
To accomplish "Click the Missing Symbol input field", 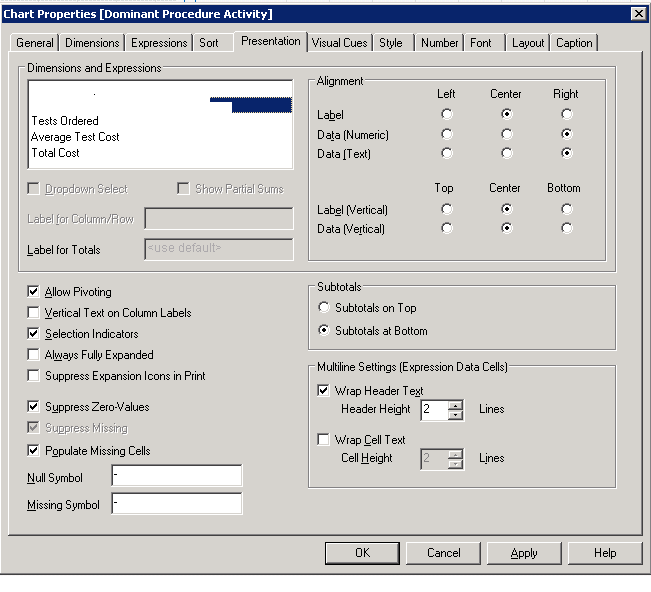I will [x=177, y=504].
